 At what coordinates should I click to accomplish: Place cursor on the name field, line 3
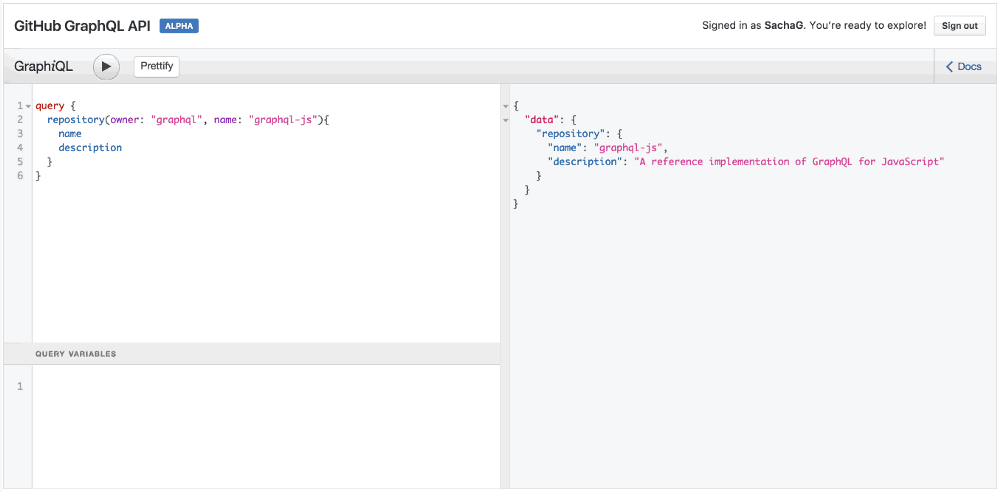[x=70, y=134]
